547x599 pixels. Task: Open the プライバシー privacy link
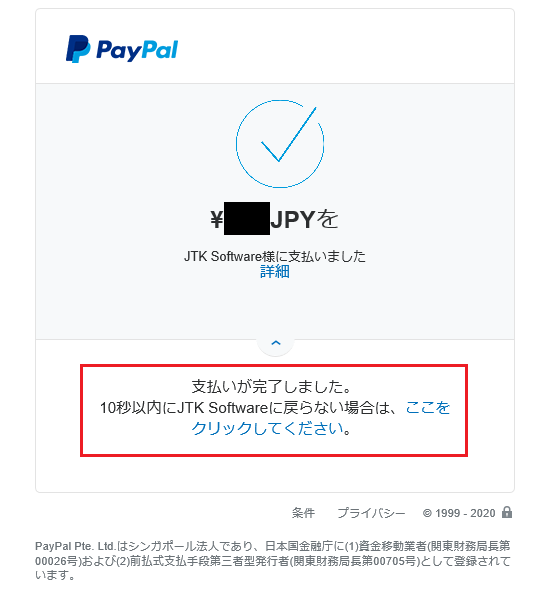point(371,513)
